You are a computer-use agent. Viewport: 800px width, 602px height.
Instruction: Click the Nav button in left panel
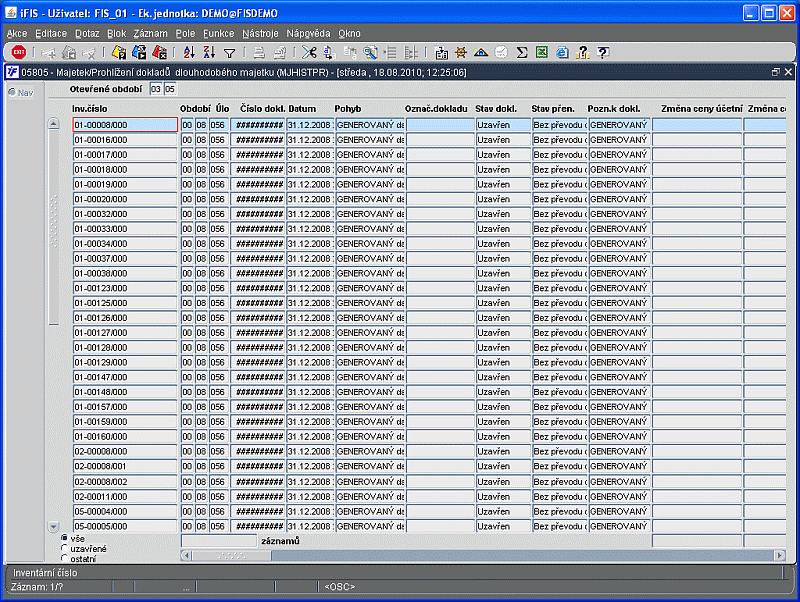point(21,93)
